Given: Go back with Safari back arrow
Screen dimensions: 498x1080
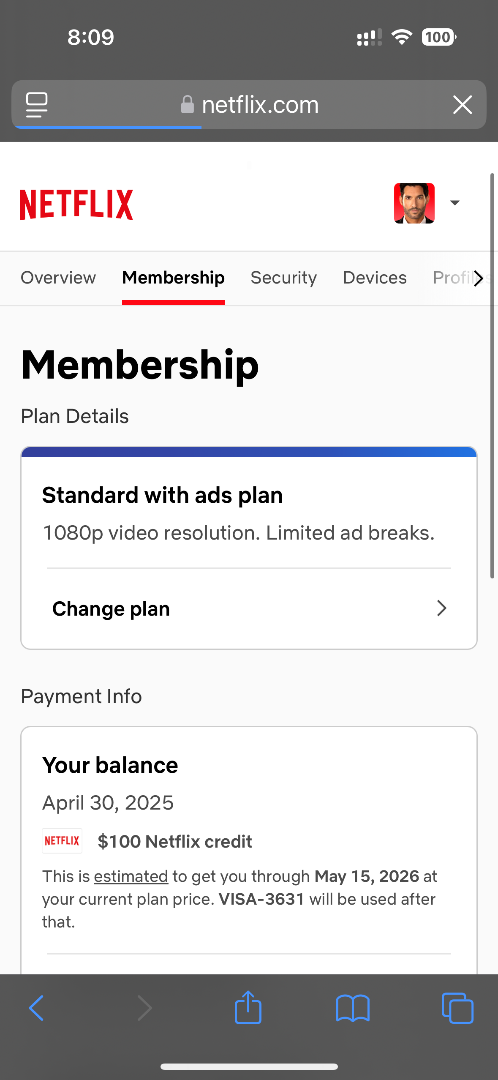Looking at the screenshot, I should tap(37, 1008).
